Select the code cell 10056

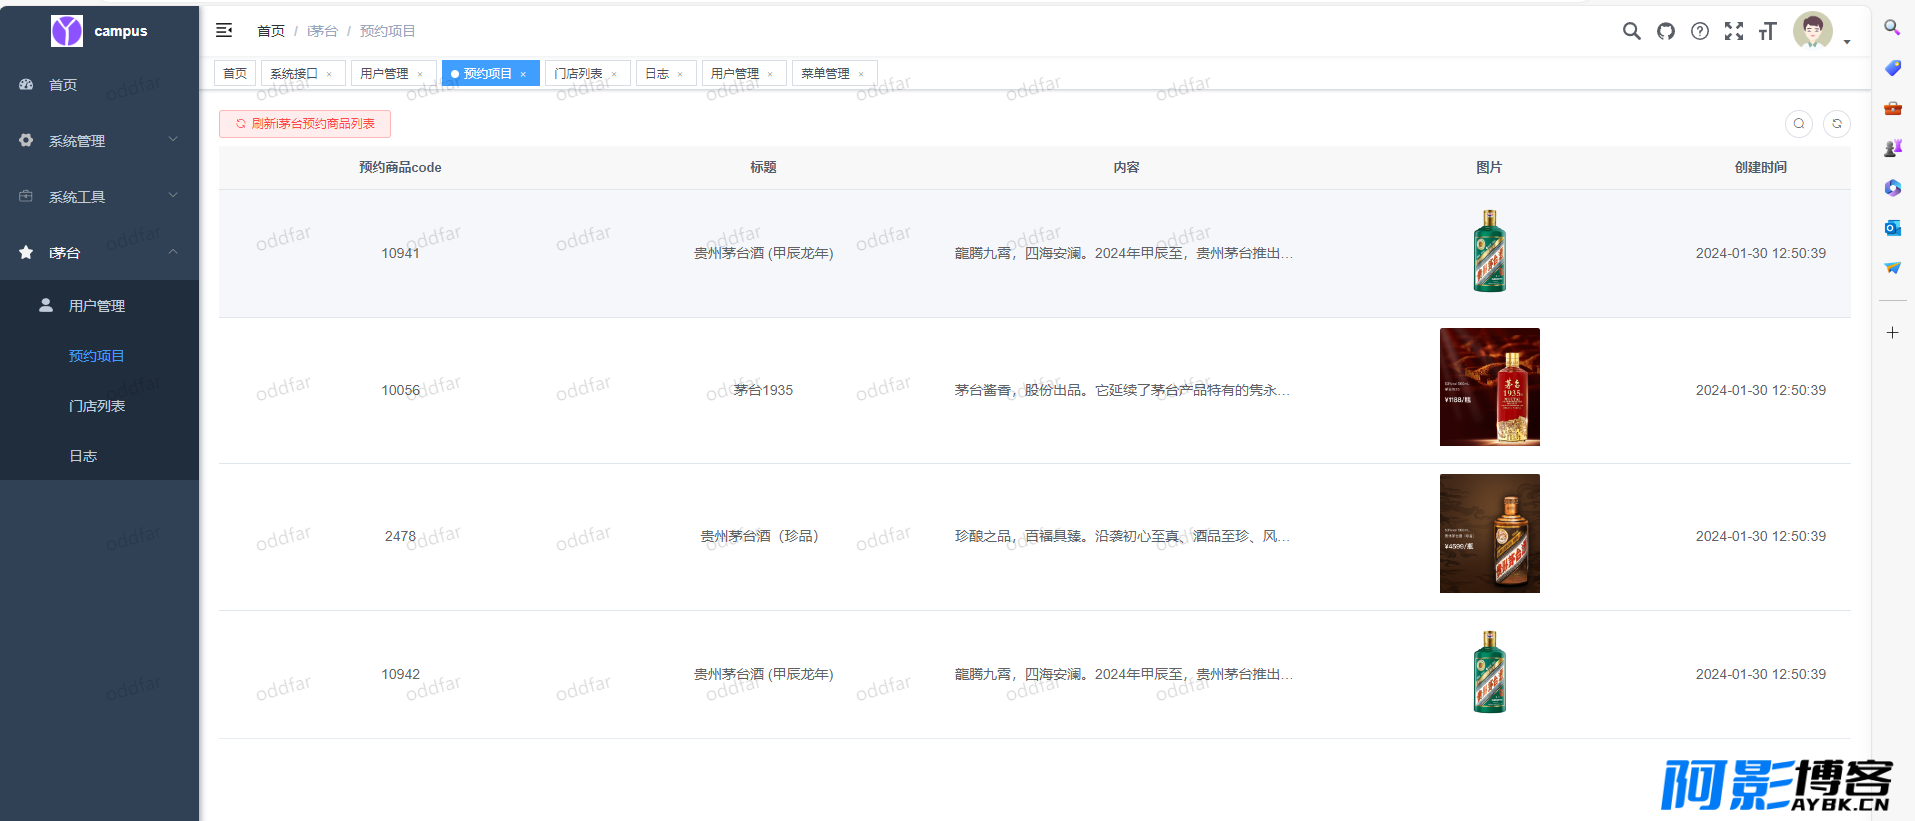pos(400,390)
